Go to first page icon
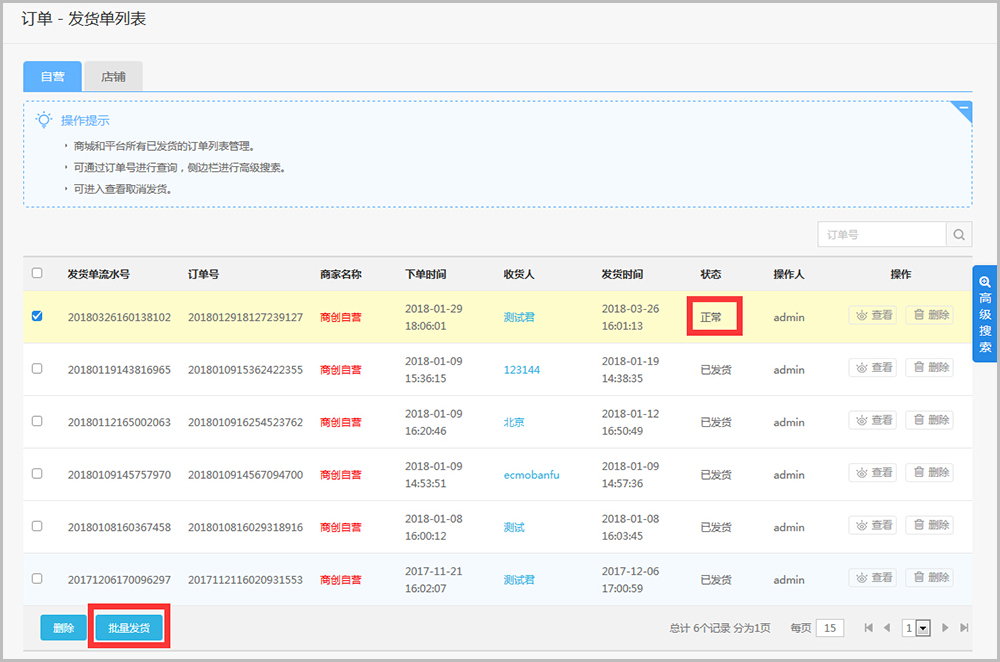The image size is (1000, 662). coord(868,628)
